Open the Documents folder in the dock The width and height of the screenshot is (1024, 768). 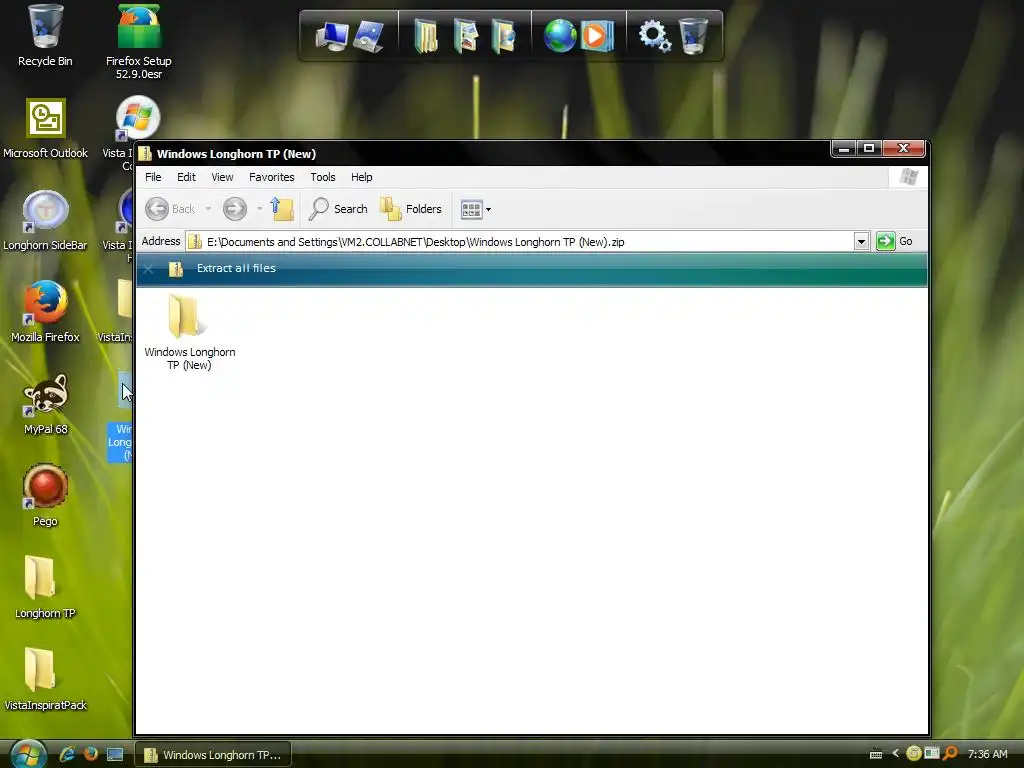coord(426,36)
